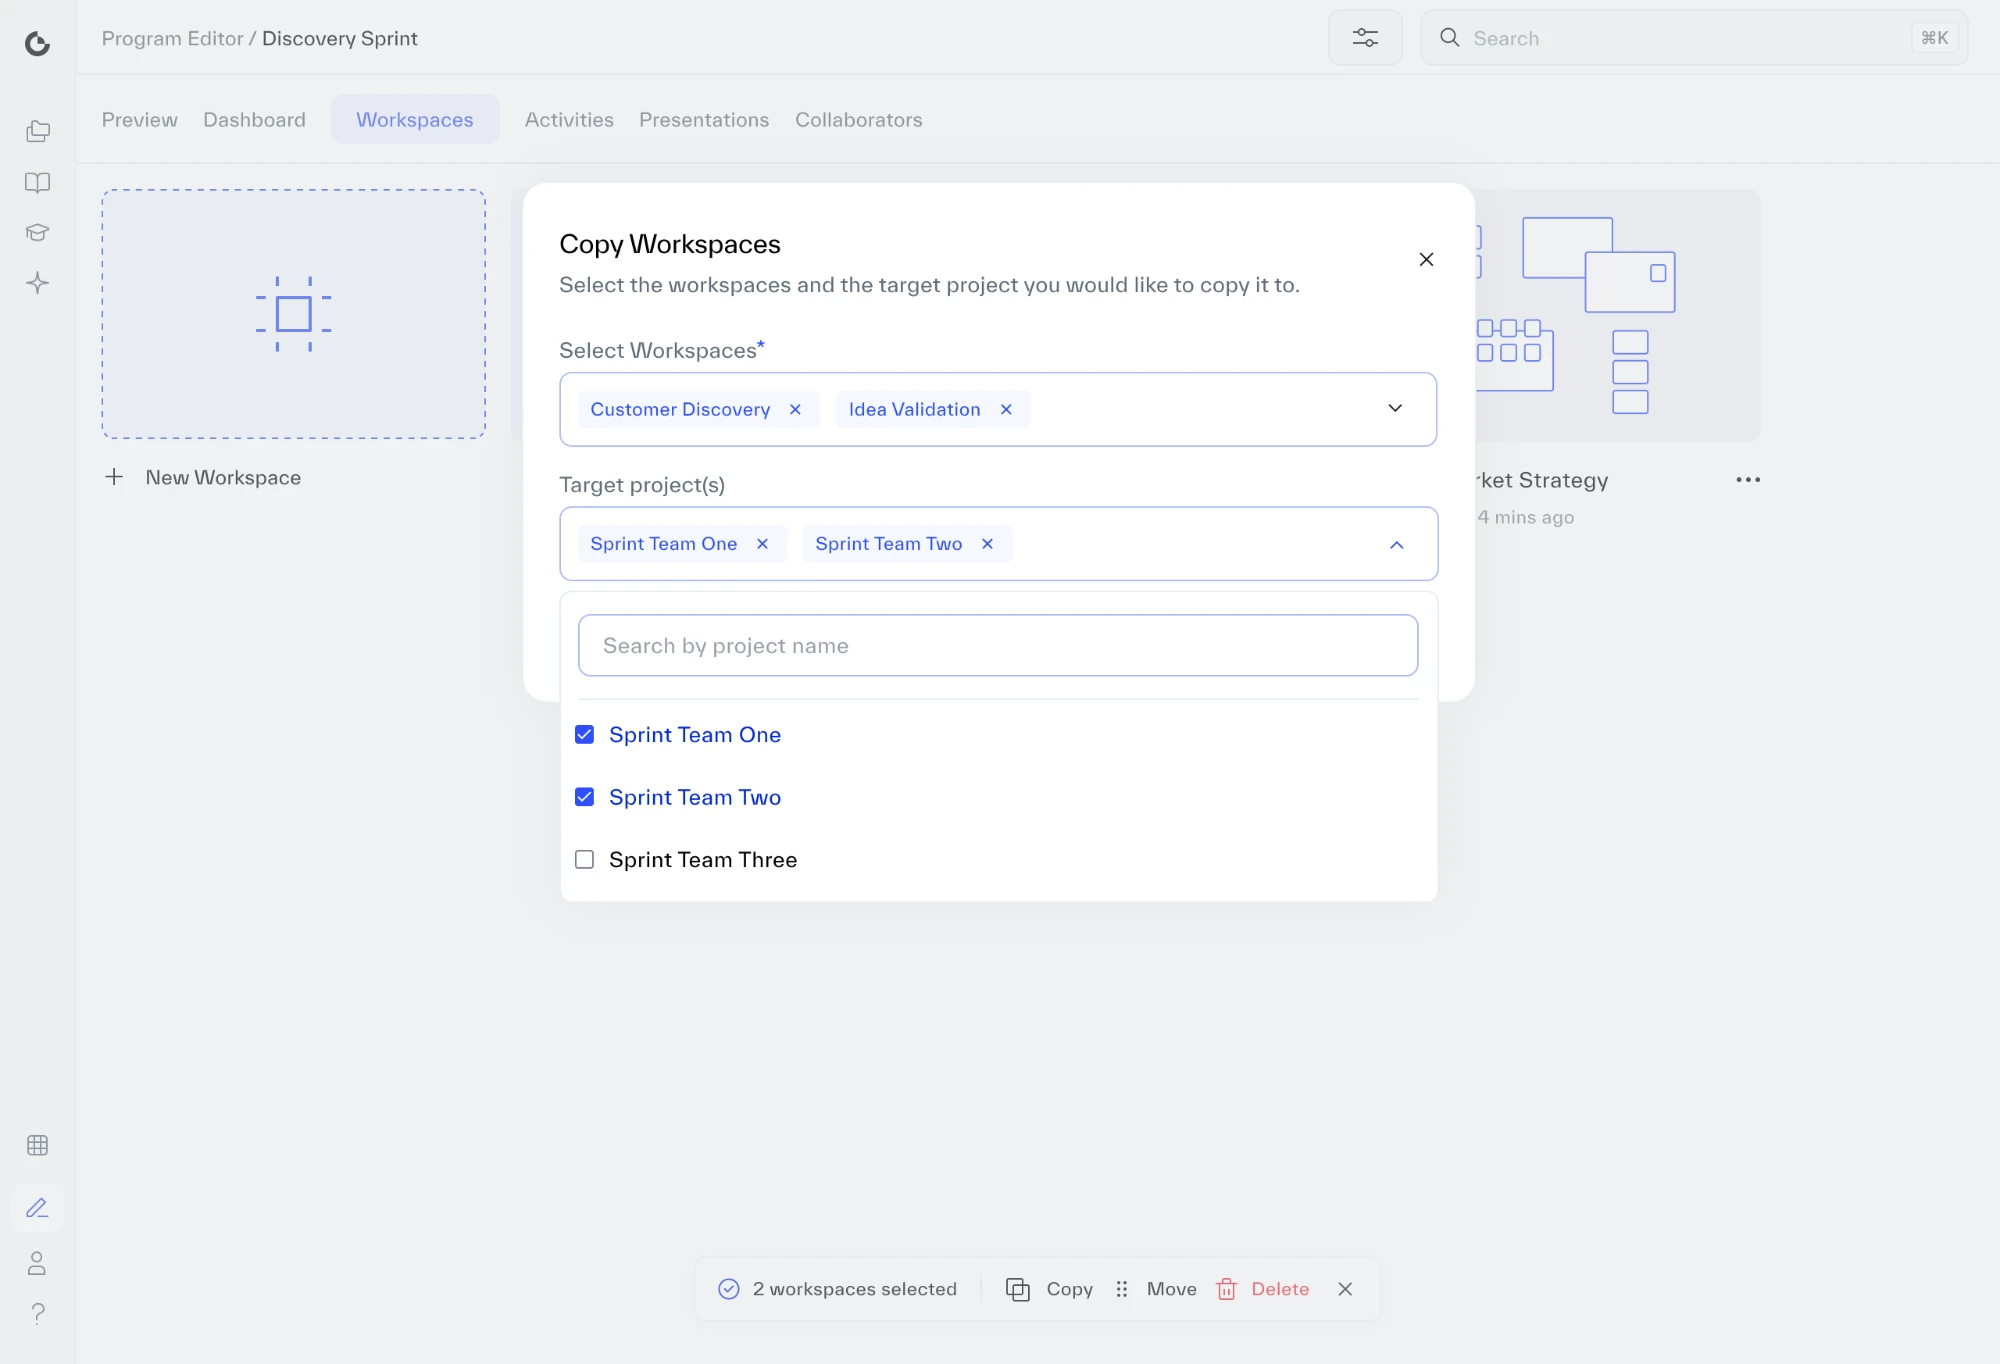Open the three-dots menu for Market Strategy

point(1748,480)
